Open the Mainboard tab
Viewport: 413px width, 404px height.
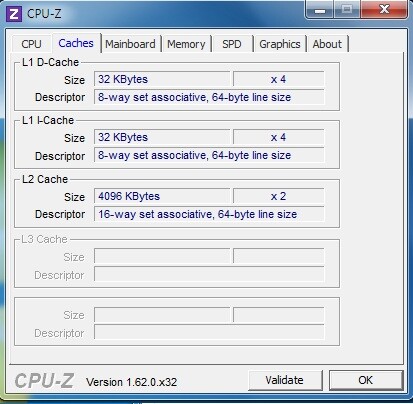pos(130,44)
